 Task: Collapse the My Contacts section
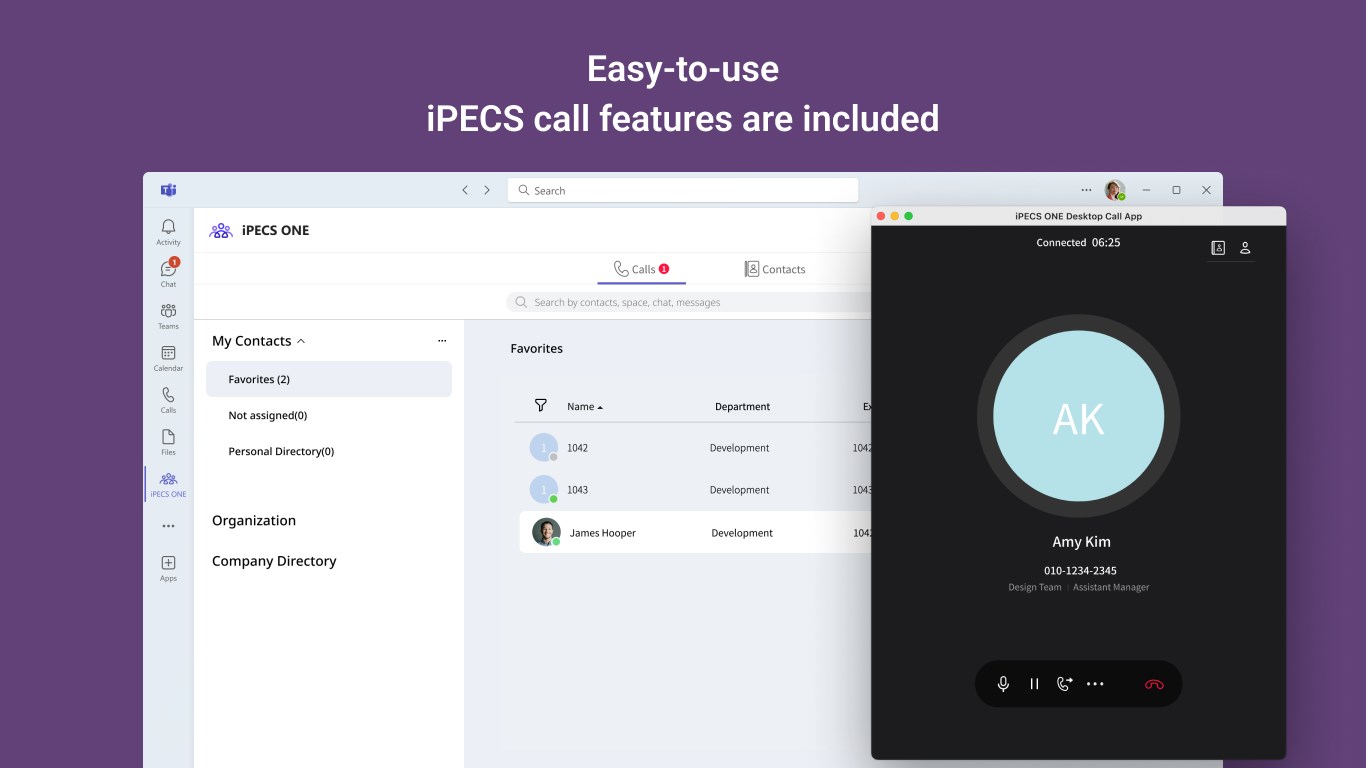click(301, 341)
